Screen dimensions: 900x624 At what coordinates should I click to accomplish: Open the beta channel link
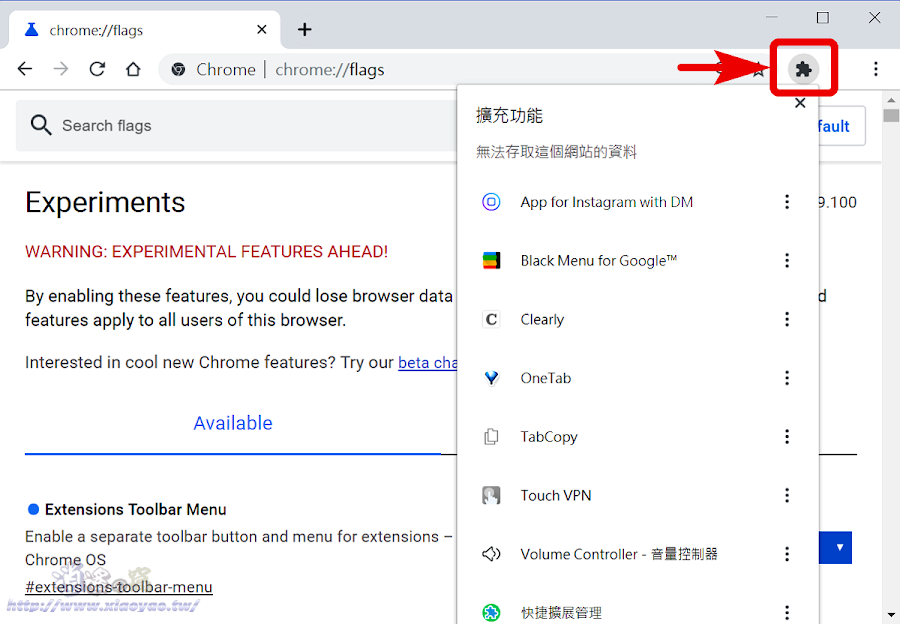[428, 363]
